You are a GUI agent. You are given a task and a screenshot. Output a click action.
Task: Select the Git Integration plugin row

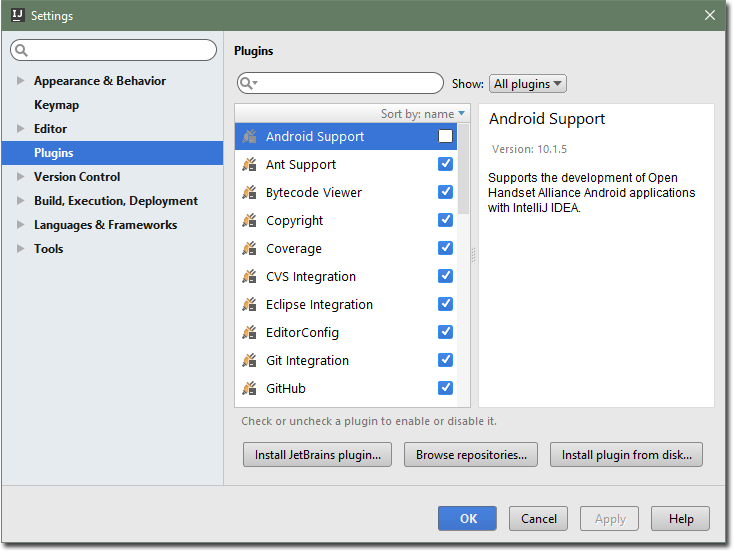pyautogui.click(x=346, y=361)
